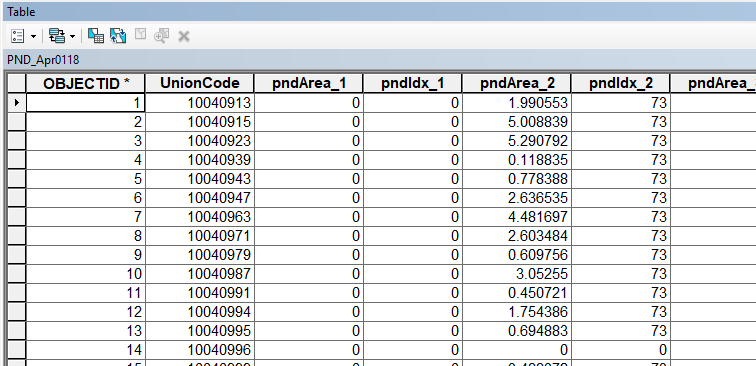Viewport: 756px width, 366px height.
Task: Click OBJECTID cell with value 12
Action: (x=86, y=312)
